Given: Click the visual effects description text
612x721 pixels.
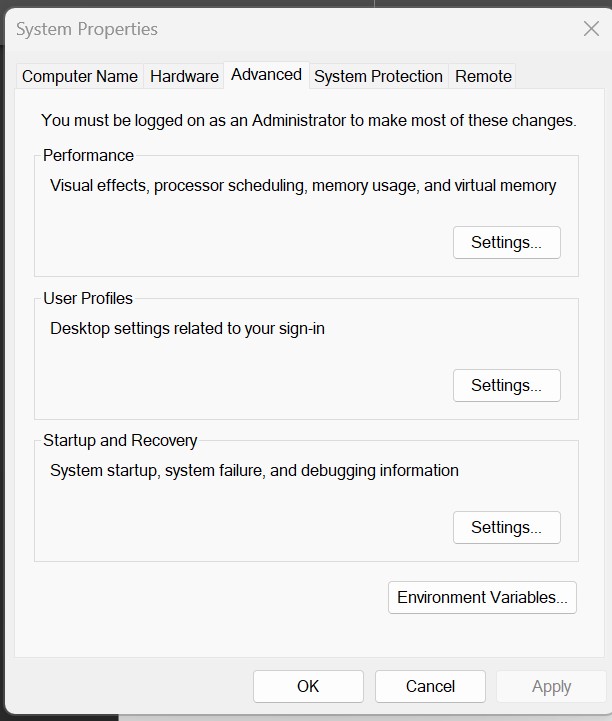Looking at the screenshot, I should (303, 185).
